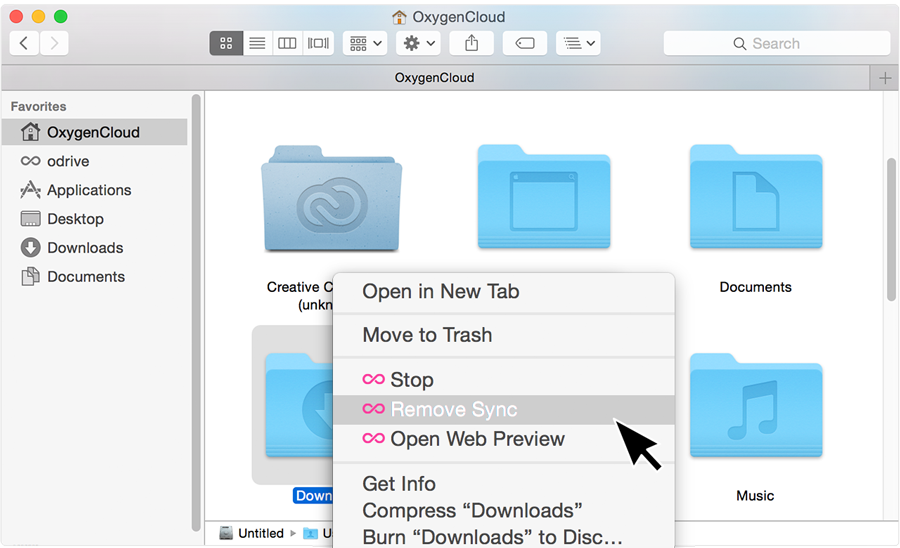Switch to list view
The height and width of the screenshot is (548, 900).
[x=257, y=43]
